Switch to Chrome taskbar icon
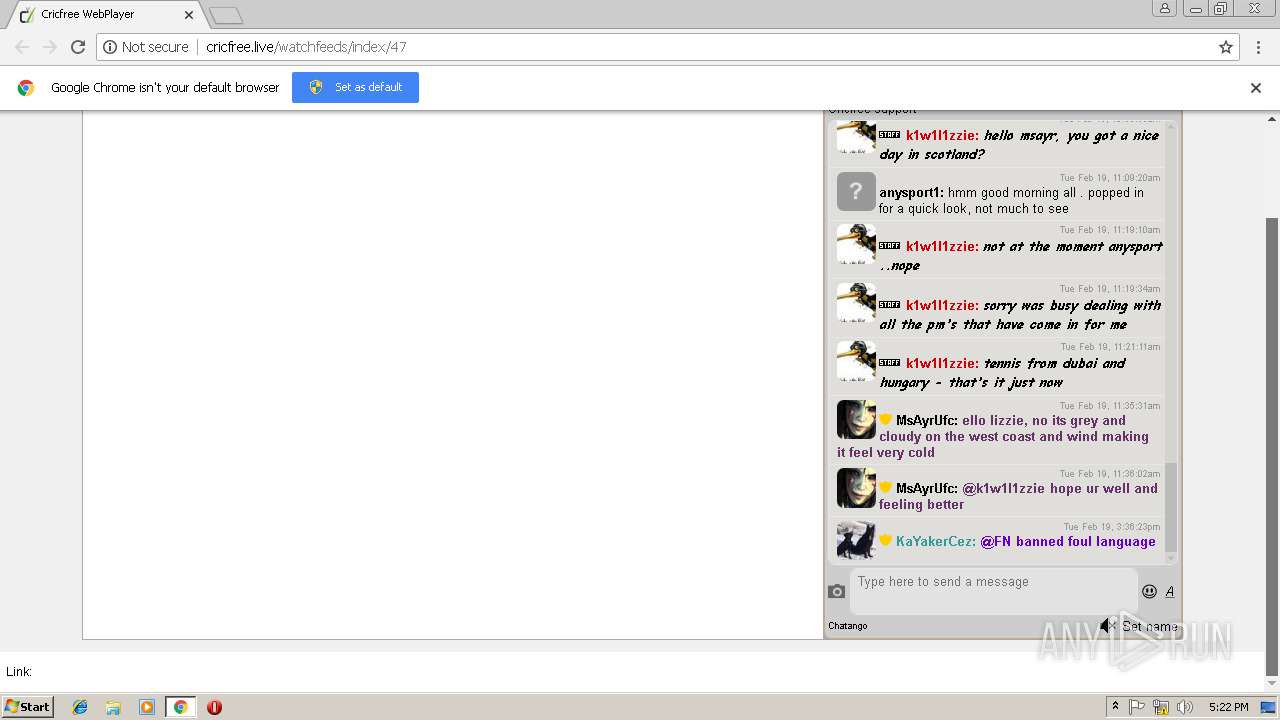The height and width of the screenshot is (720, 1280). [x=180, y=707]
